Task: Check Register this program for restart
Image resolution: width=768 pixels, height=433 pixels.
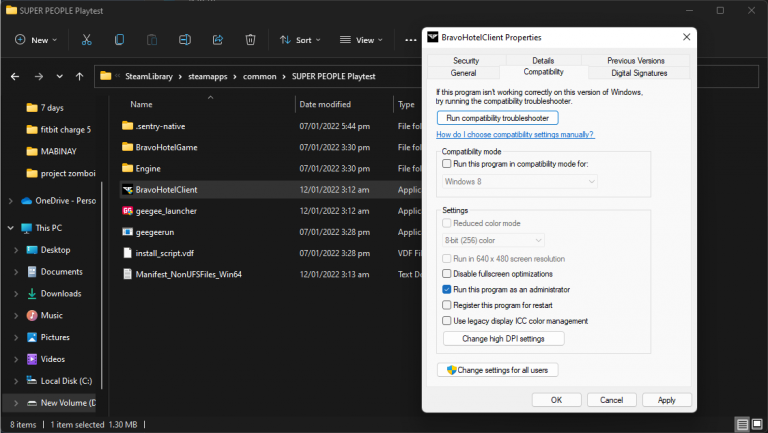Action: click(x=447, y=305)
